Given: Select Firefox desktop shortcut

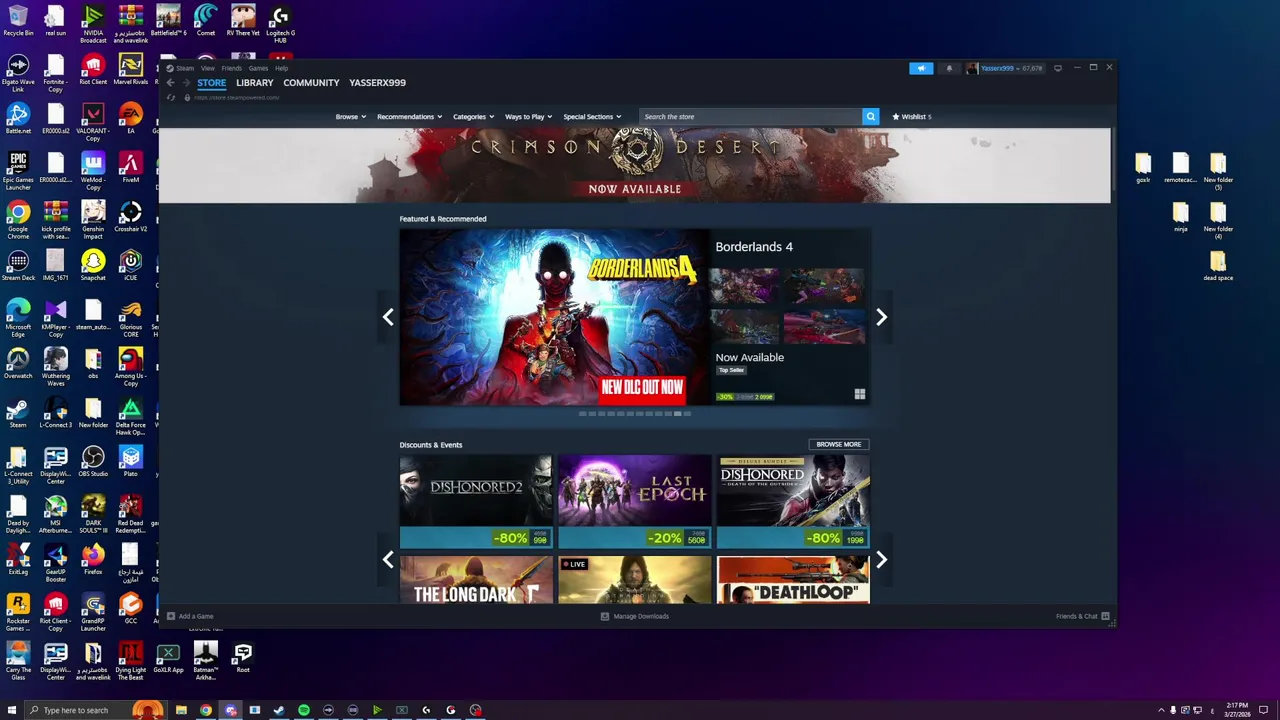Looking at the screenshot, I should (93, 560).
